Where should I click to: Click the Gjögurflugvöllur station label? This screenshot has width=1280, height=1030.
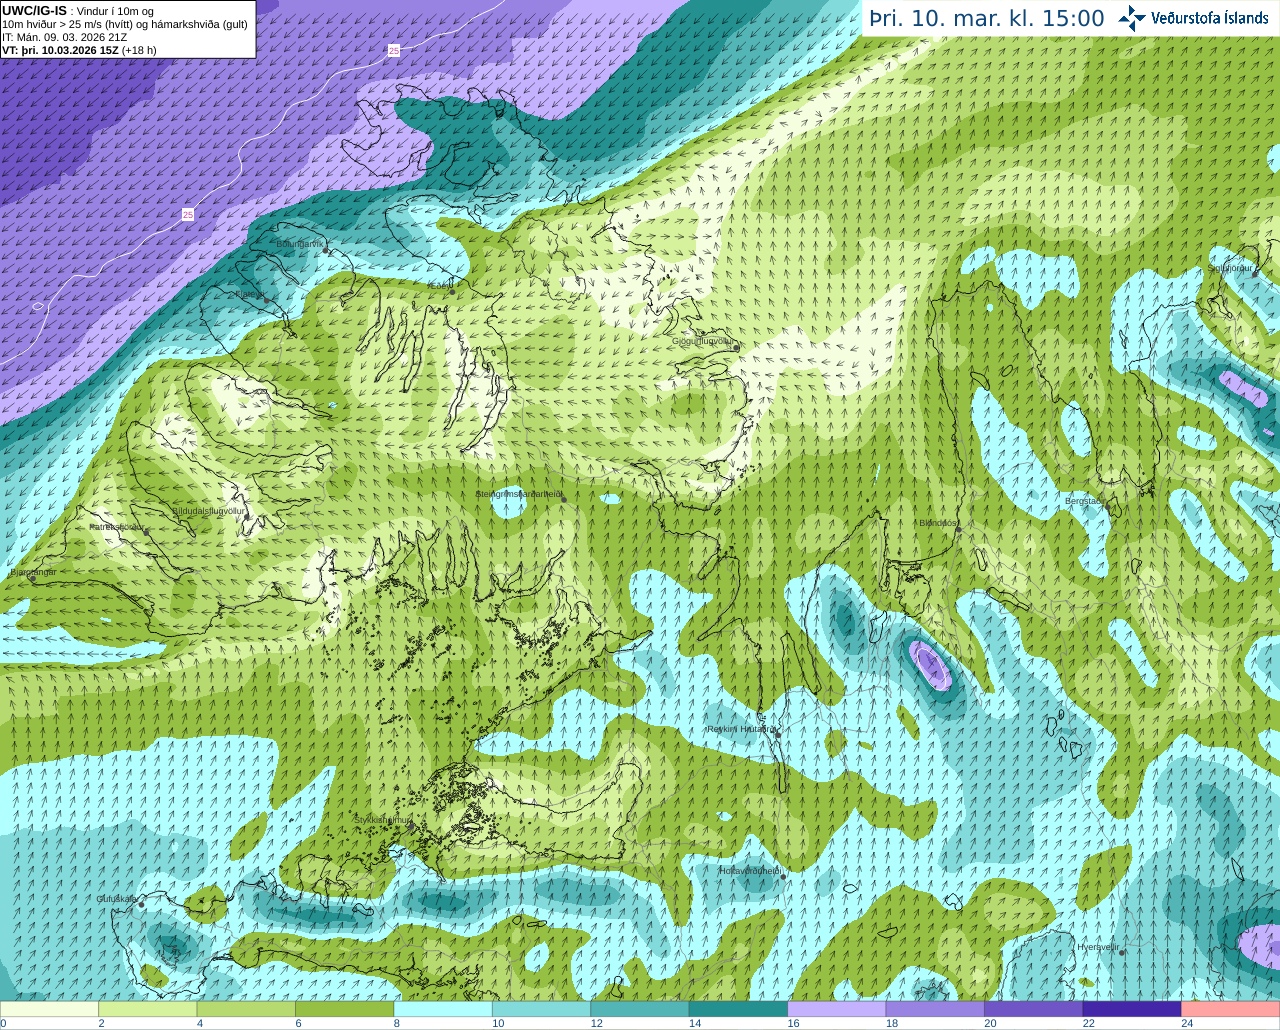(x=703, y=341)
